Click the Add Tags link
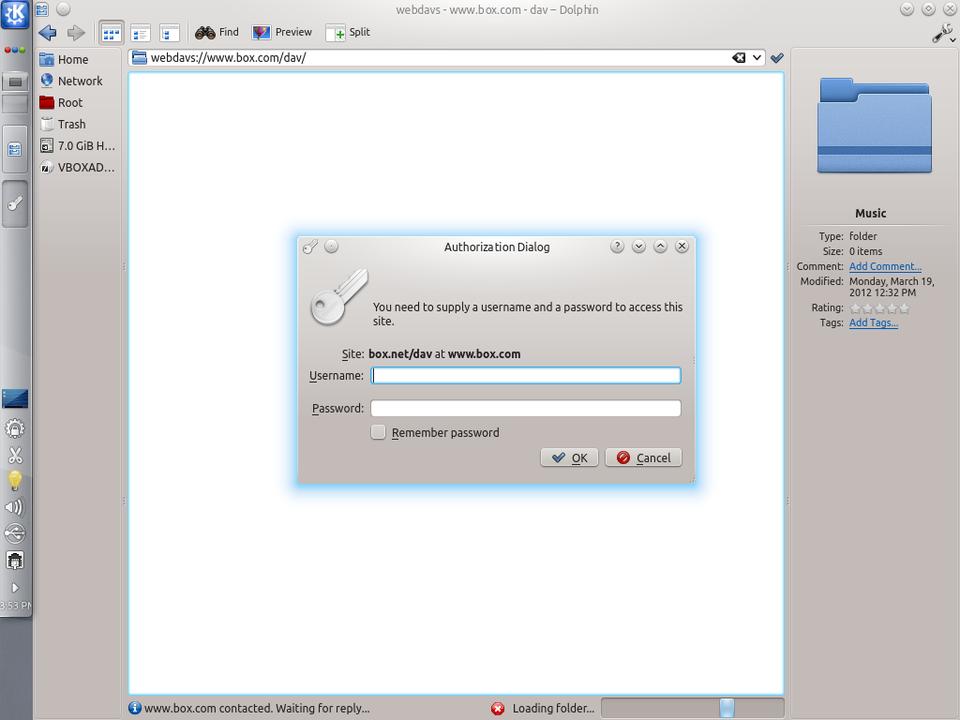 point(873,323)
